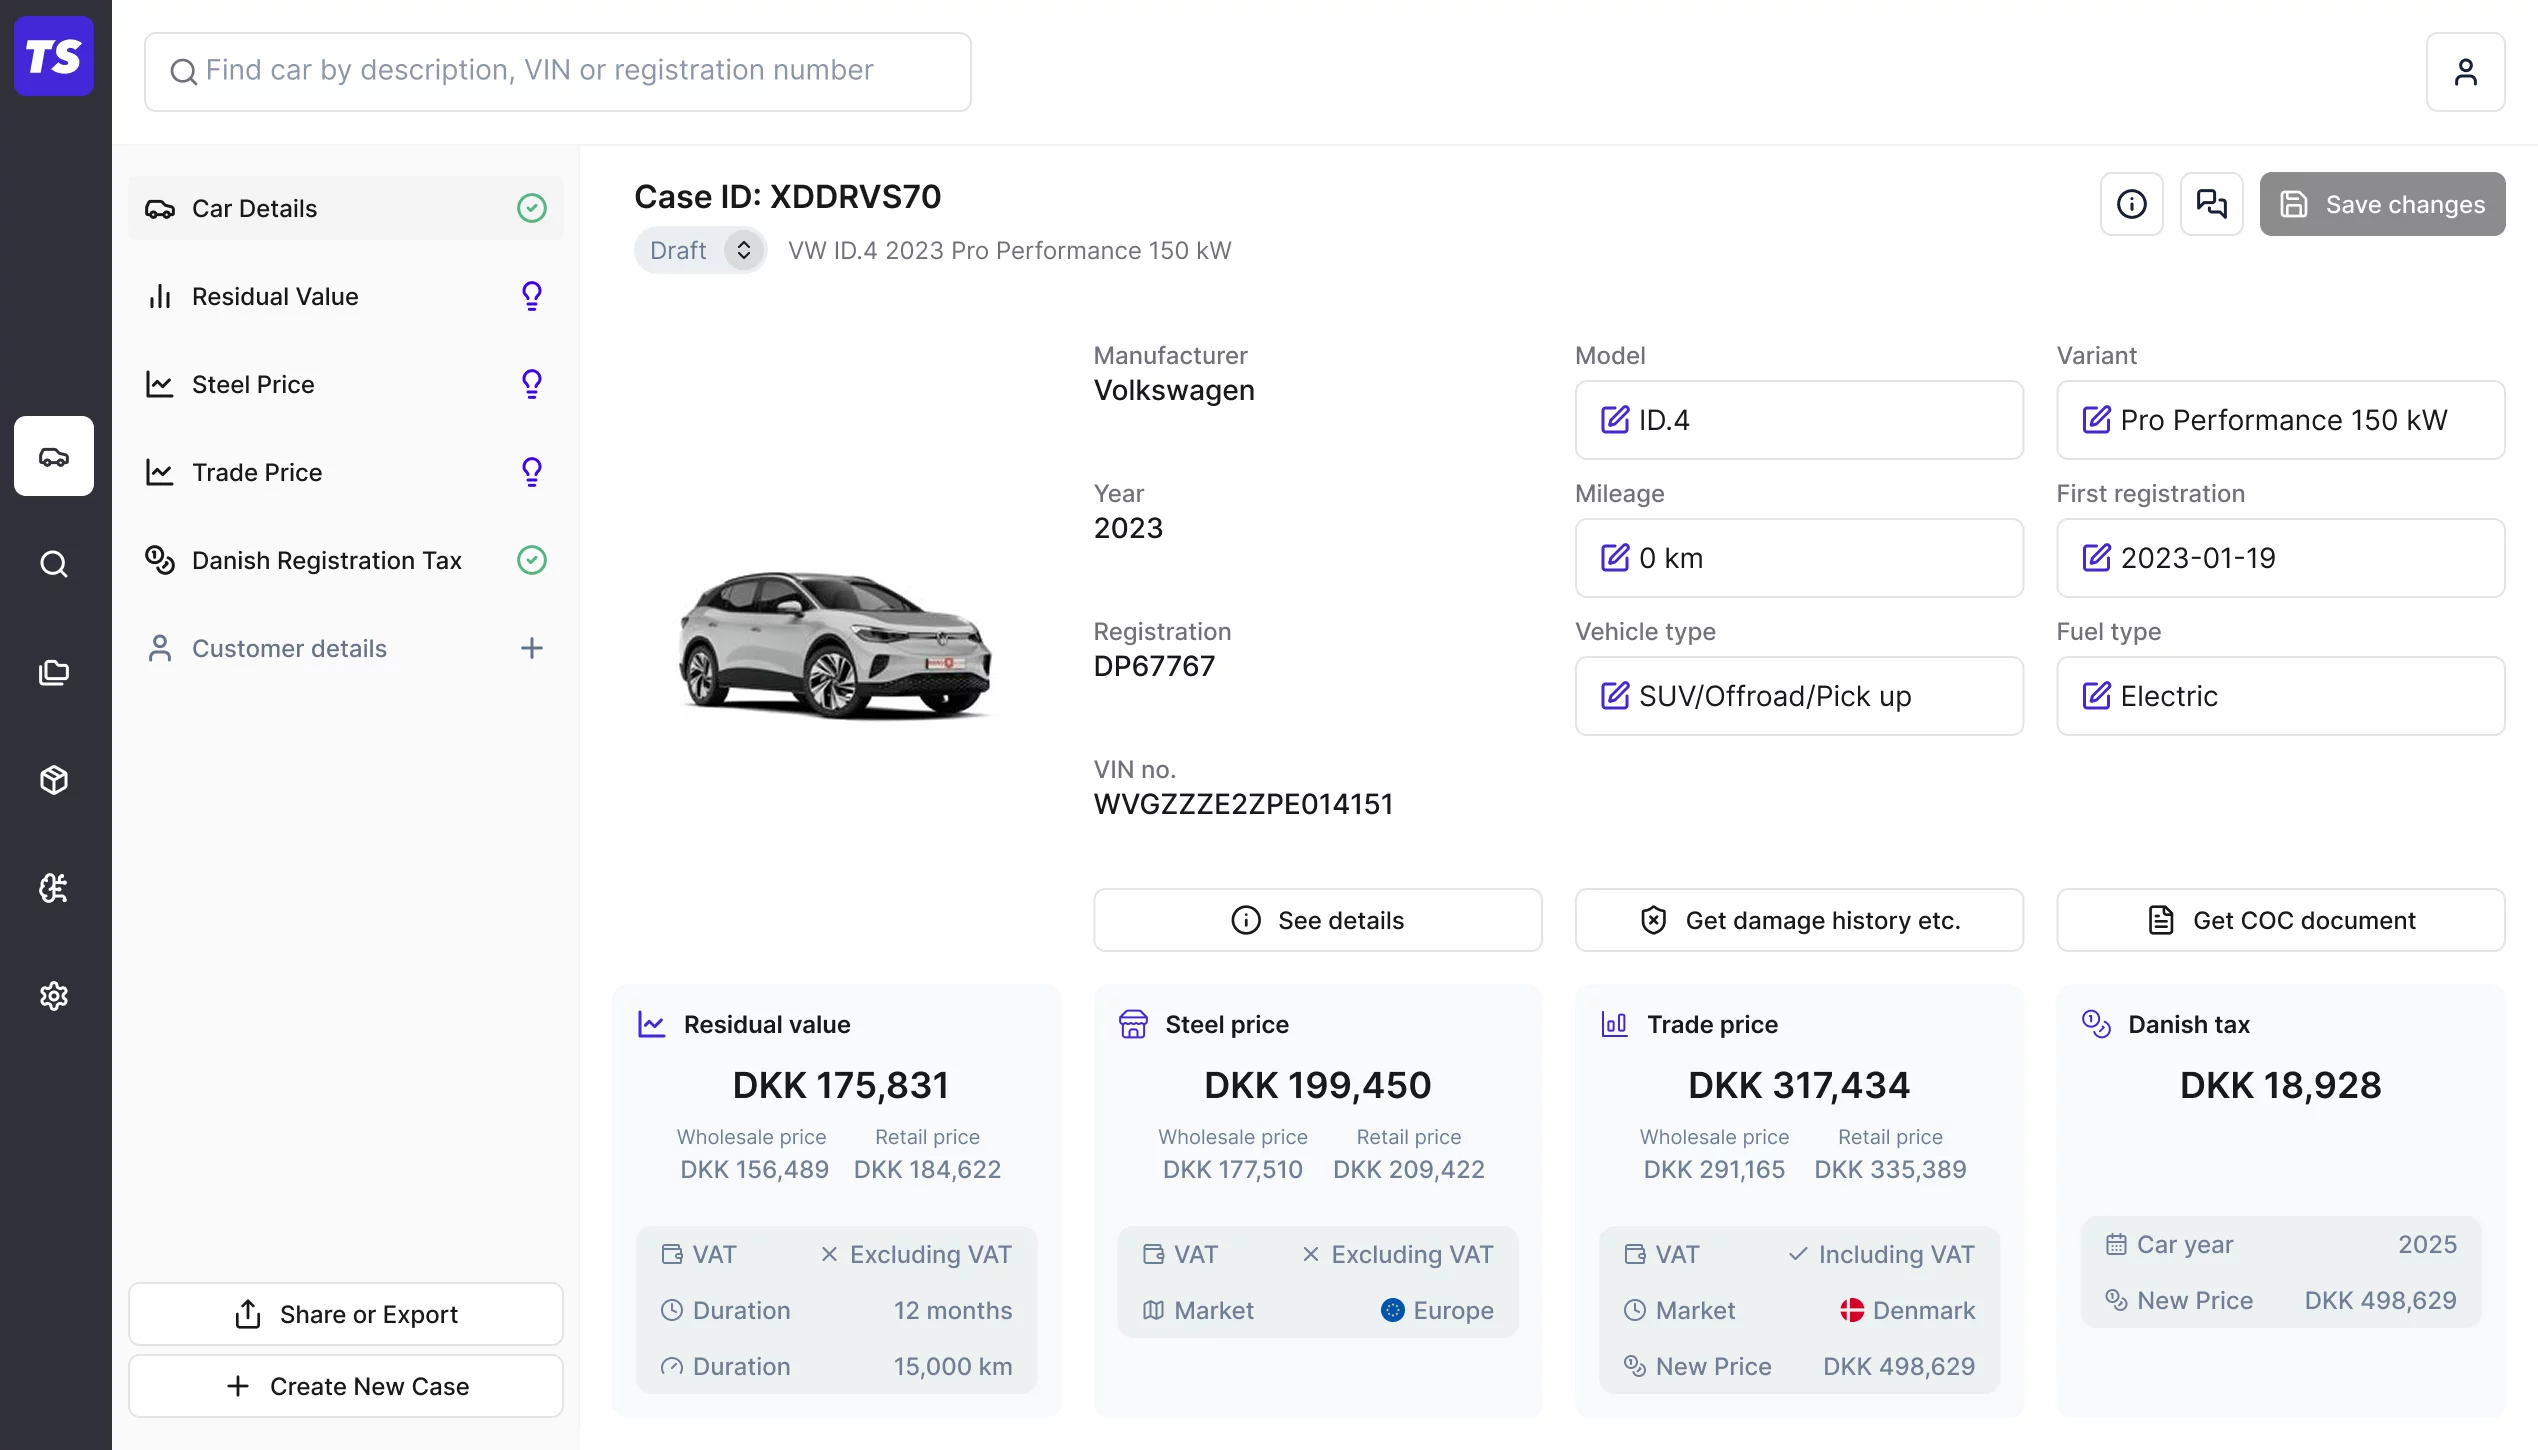This screenshot has width=2538, height=1450.
Task: Click the info circle icon near Save changes
Action: click(x=2131, y=204)
